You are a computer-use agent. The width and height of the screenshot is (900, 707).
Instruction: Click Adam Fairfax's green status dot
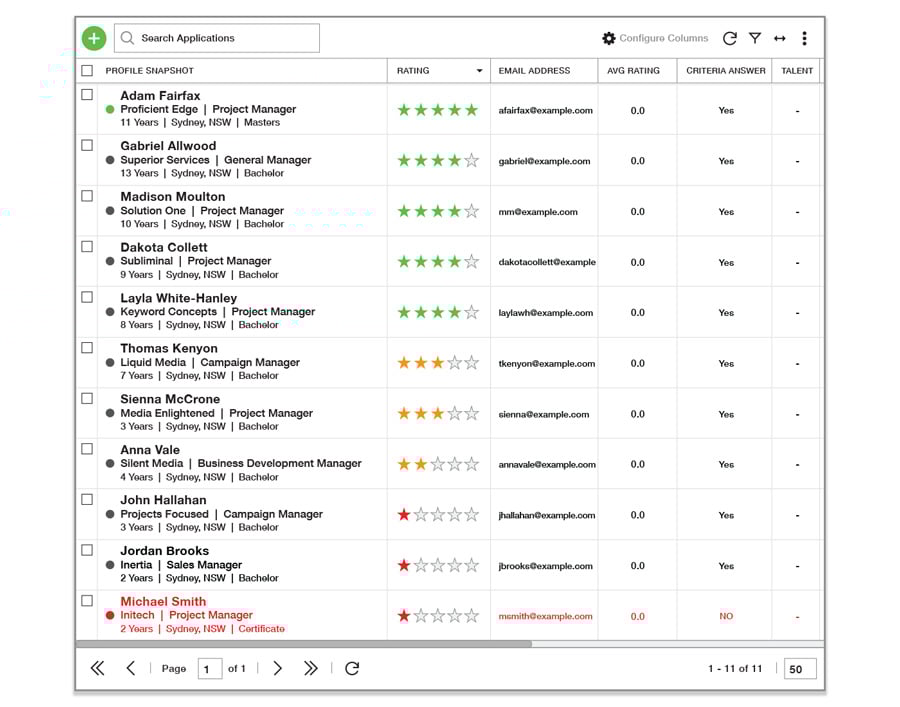click(x=110, y=109)
